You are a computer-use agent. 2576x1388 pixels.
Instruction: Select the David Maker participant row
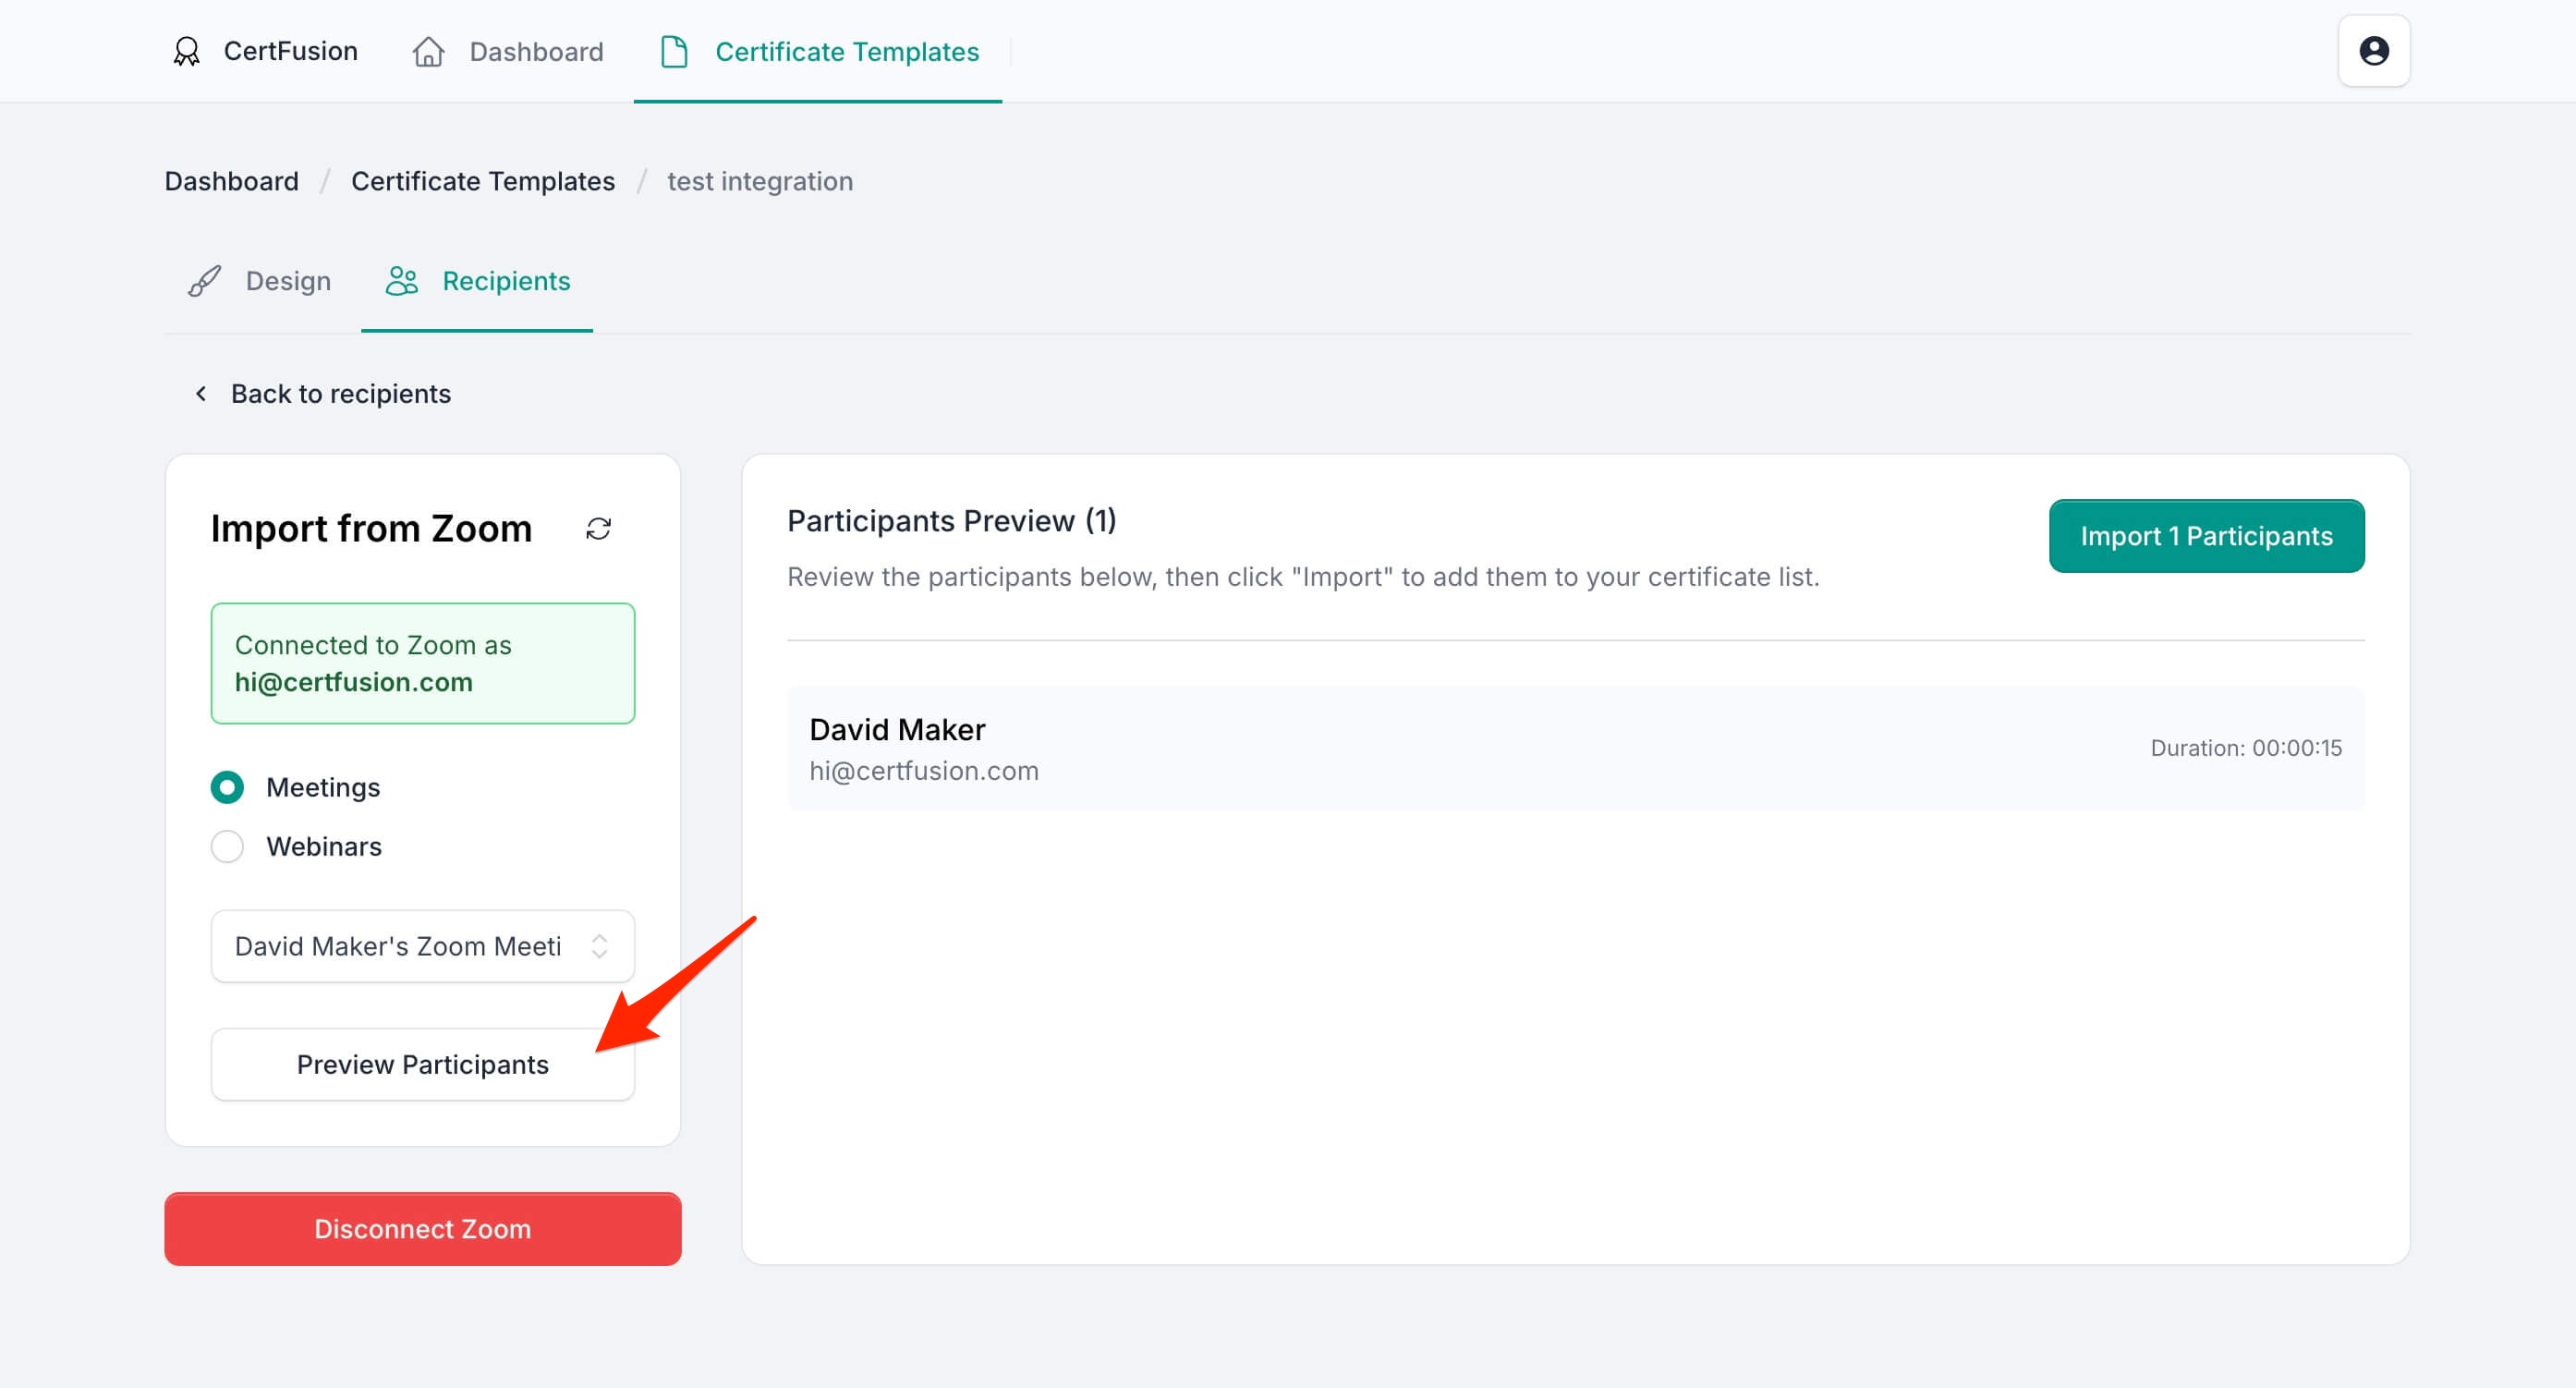1575,748
